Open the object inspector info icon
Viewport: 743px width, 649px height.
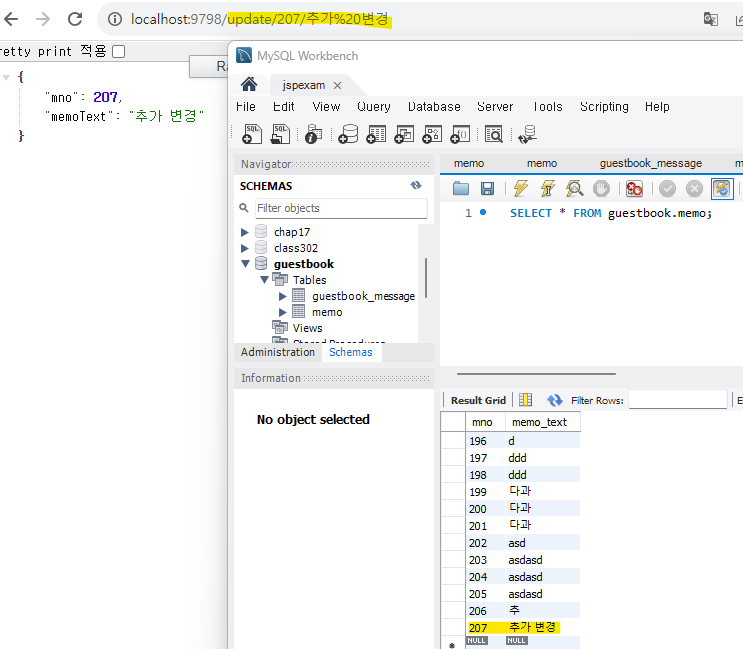point(313,134)
